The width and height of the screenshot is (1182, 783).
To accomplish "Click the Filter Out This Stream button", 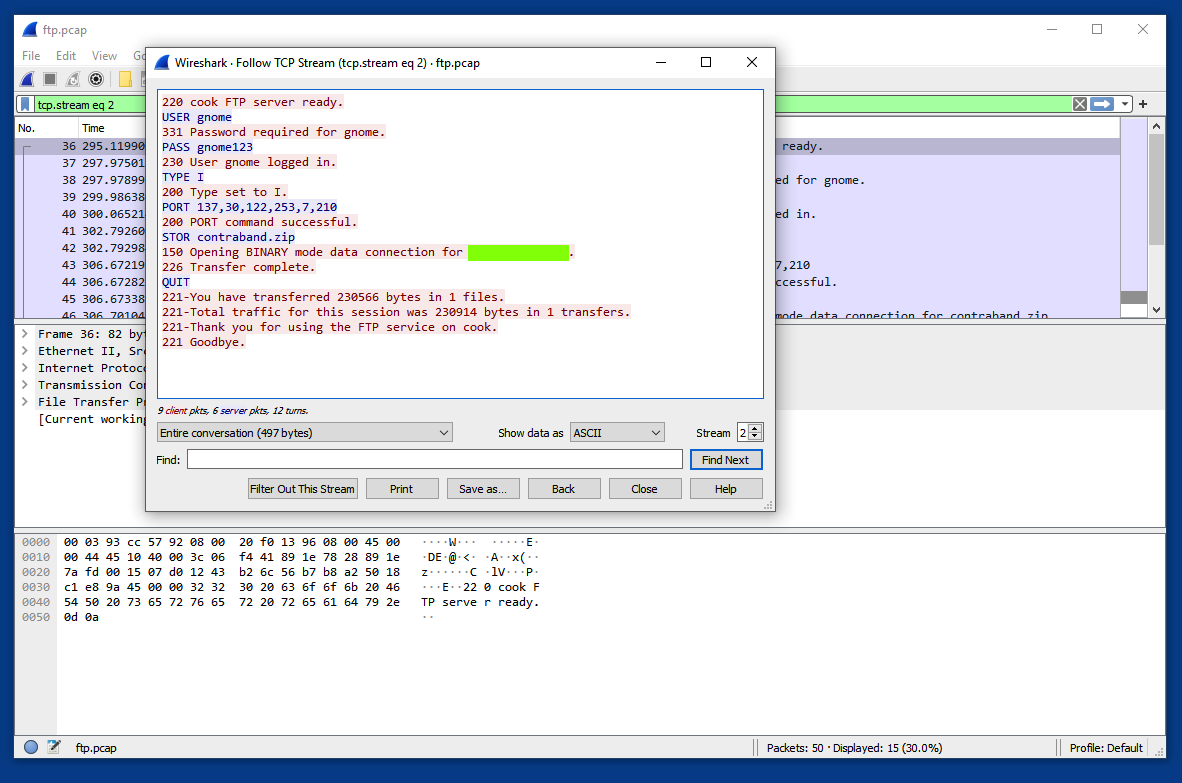I will (302, 489).
